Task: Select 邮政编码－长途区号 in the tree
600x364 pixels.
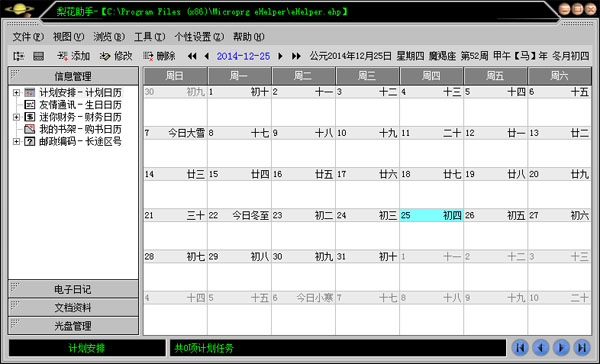Action: click(x=80, y=141)
